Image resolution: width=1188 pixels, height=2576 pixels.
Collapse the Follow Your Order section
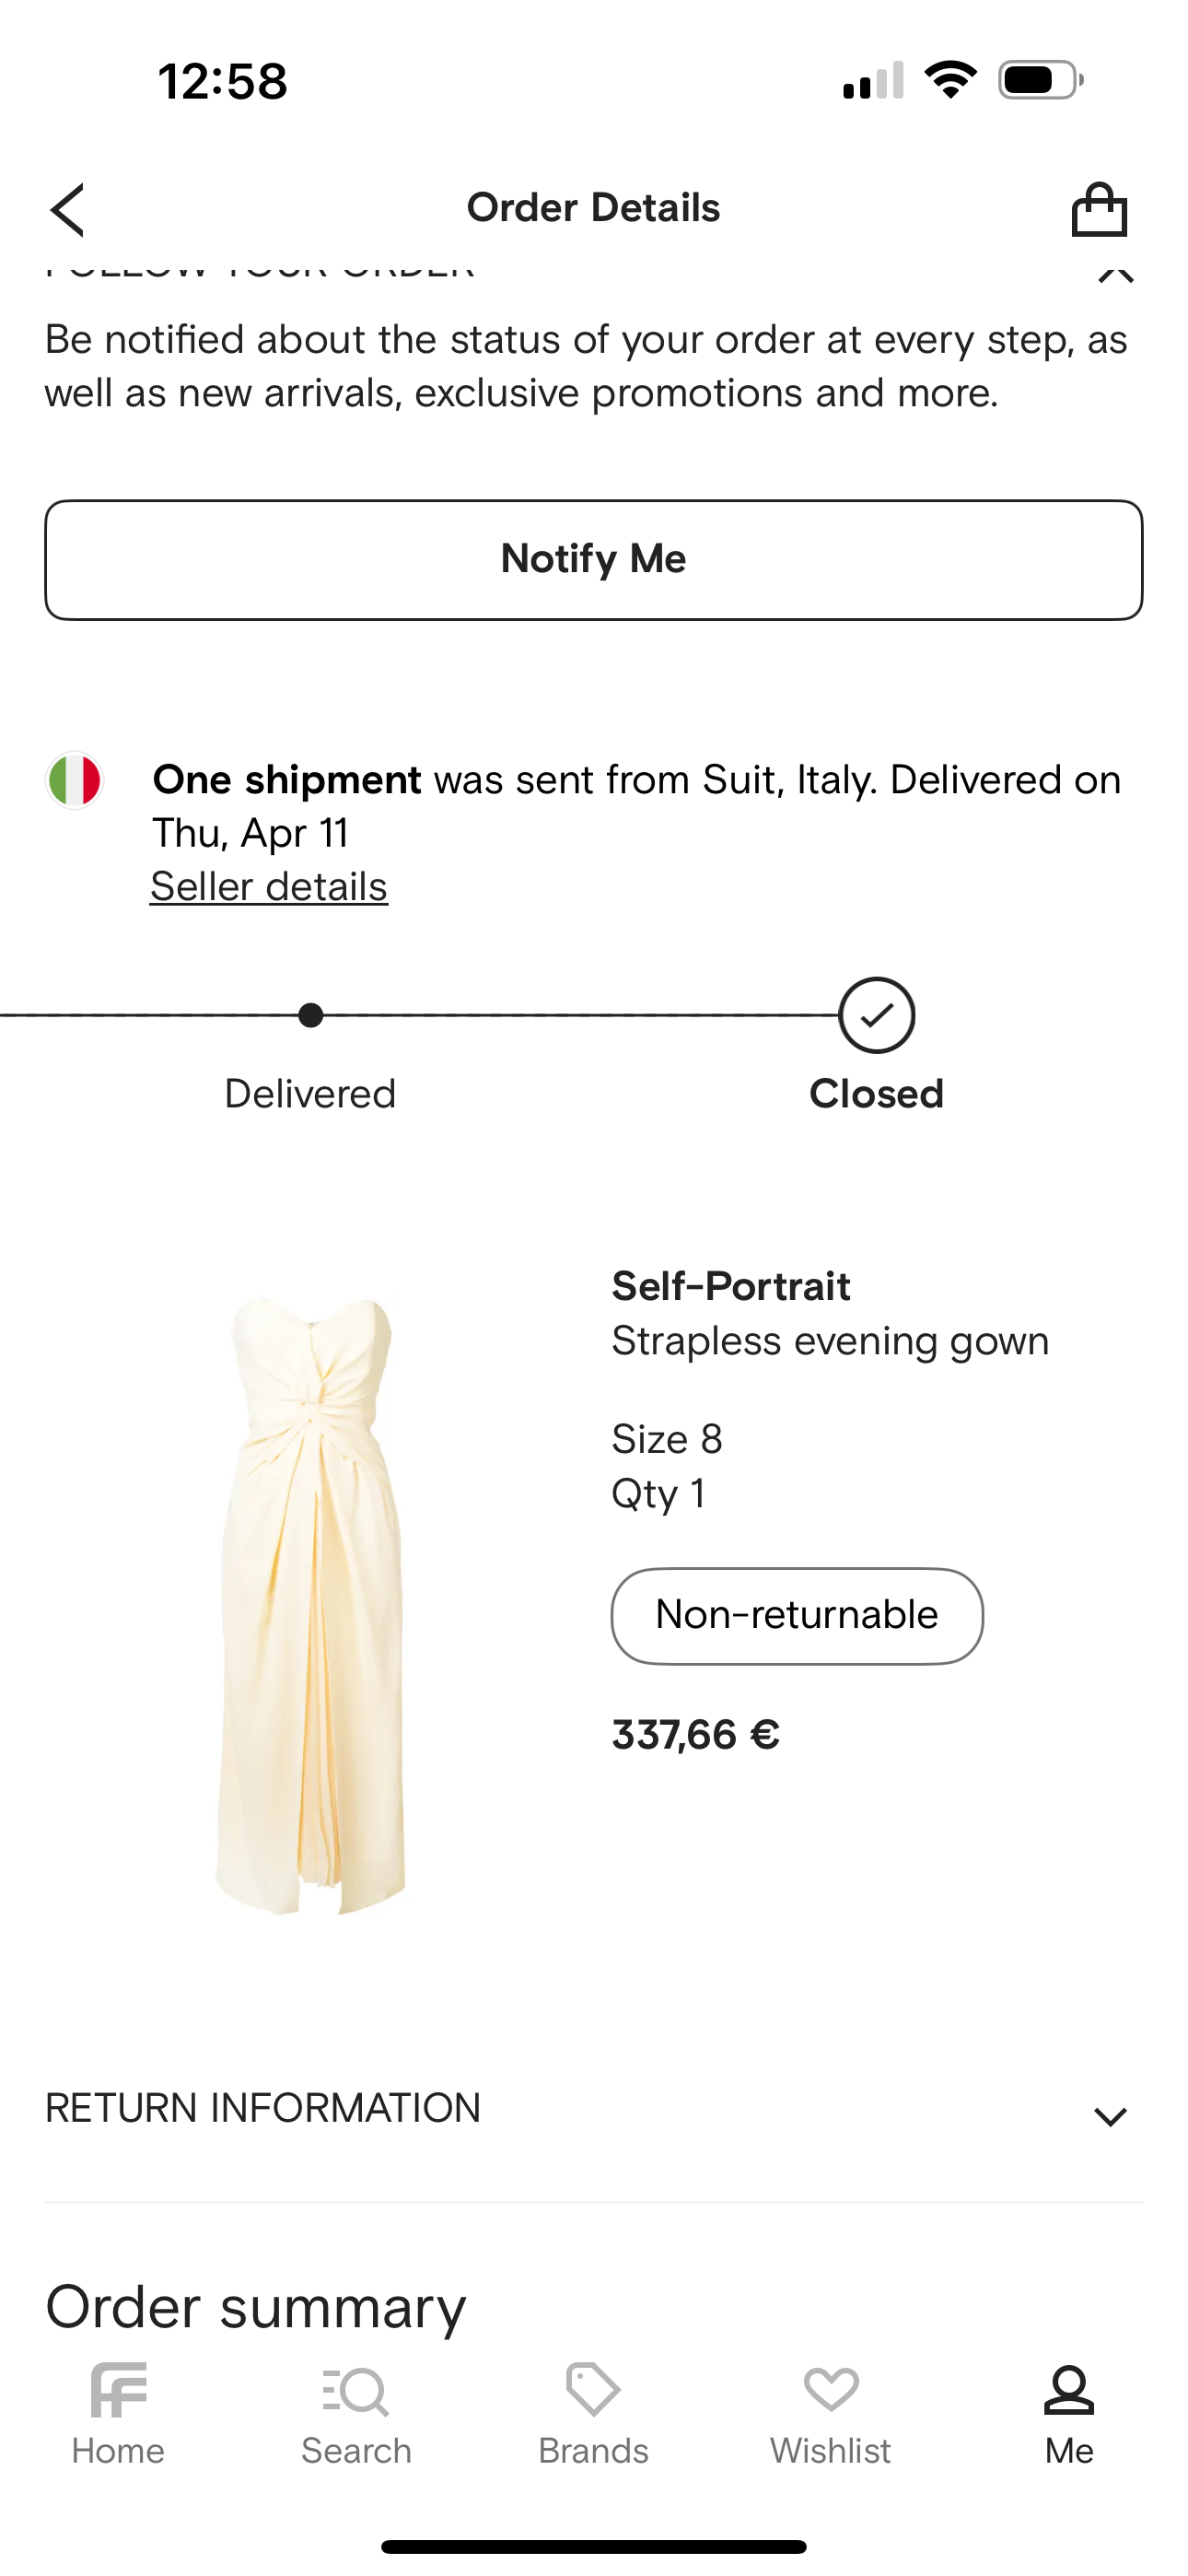[x=1115, y=272]
